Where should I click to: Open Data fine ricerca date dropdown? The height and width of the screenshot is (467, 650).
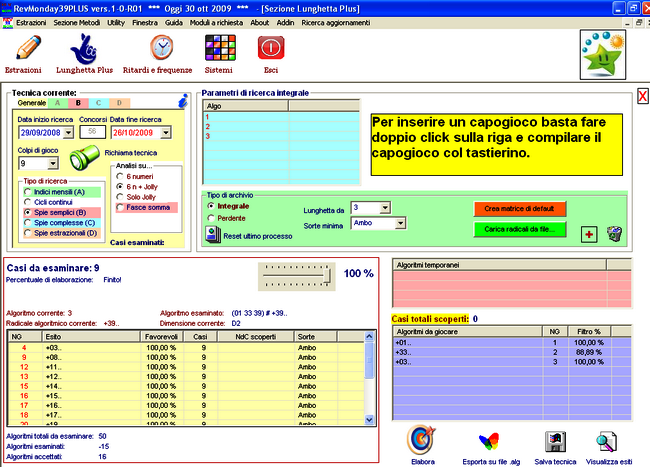coord(166,133)
